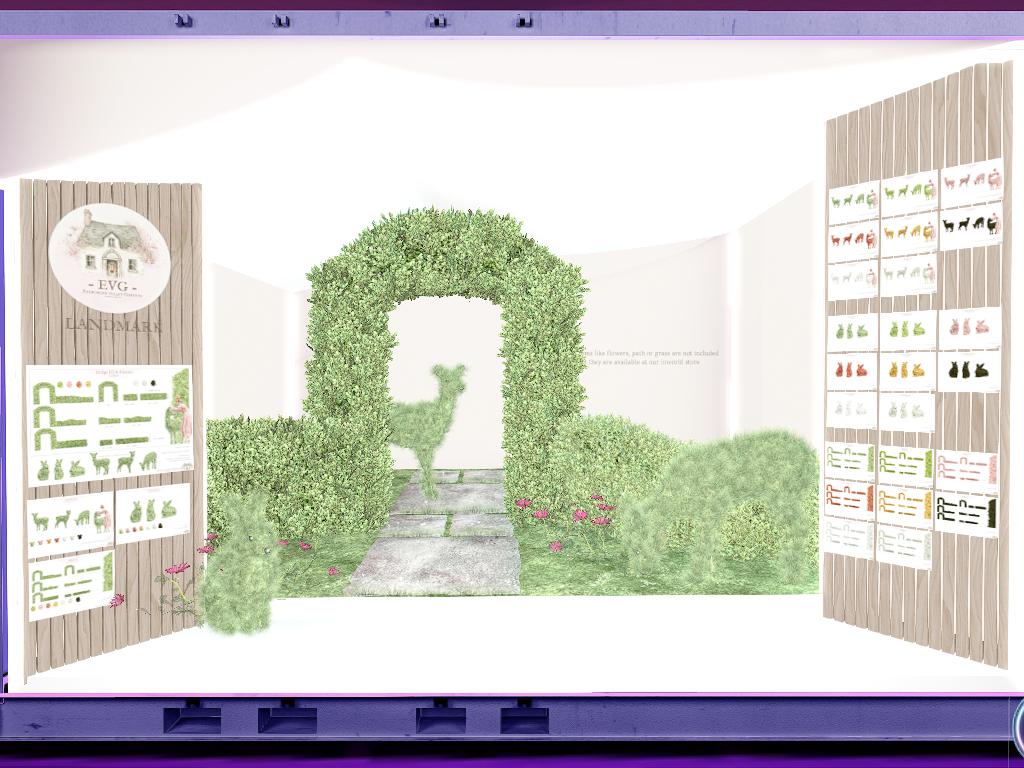This screenshot has height=768, width=1024.
Task: Pick the red bunny vendor poster
Action: pos(852,373)
